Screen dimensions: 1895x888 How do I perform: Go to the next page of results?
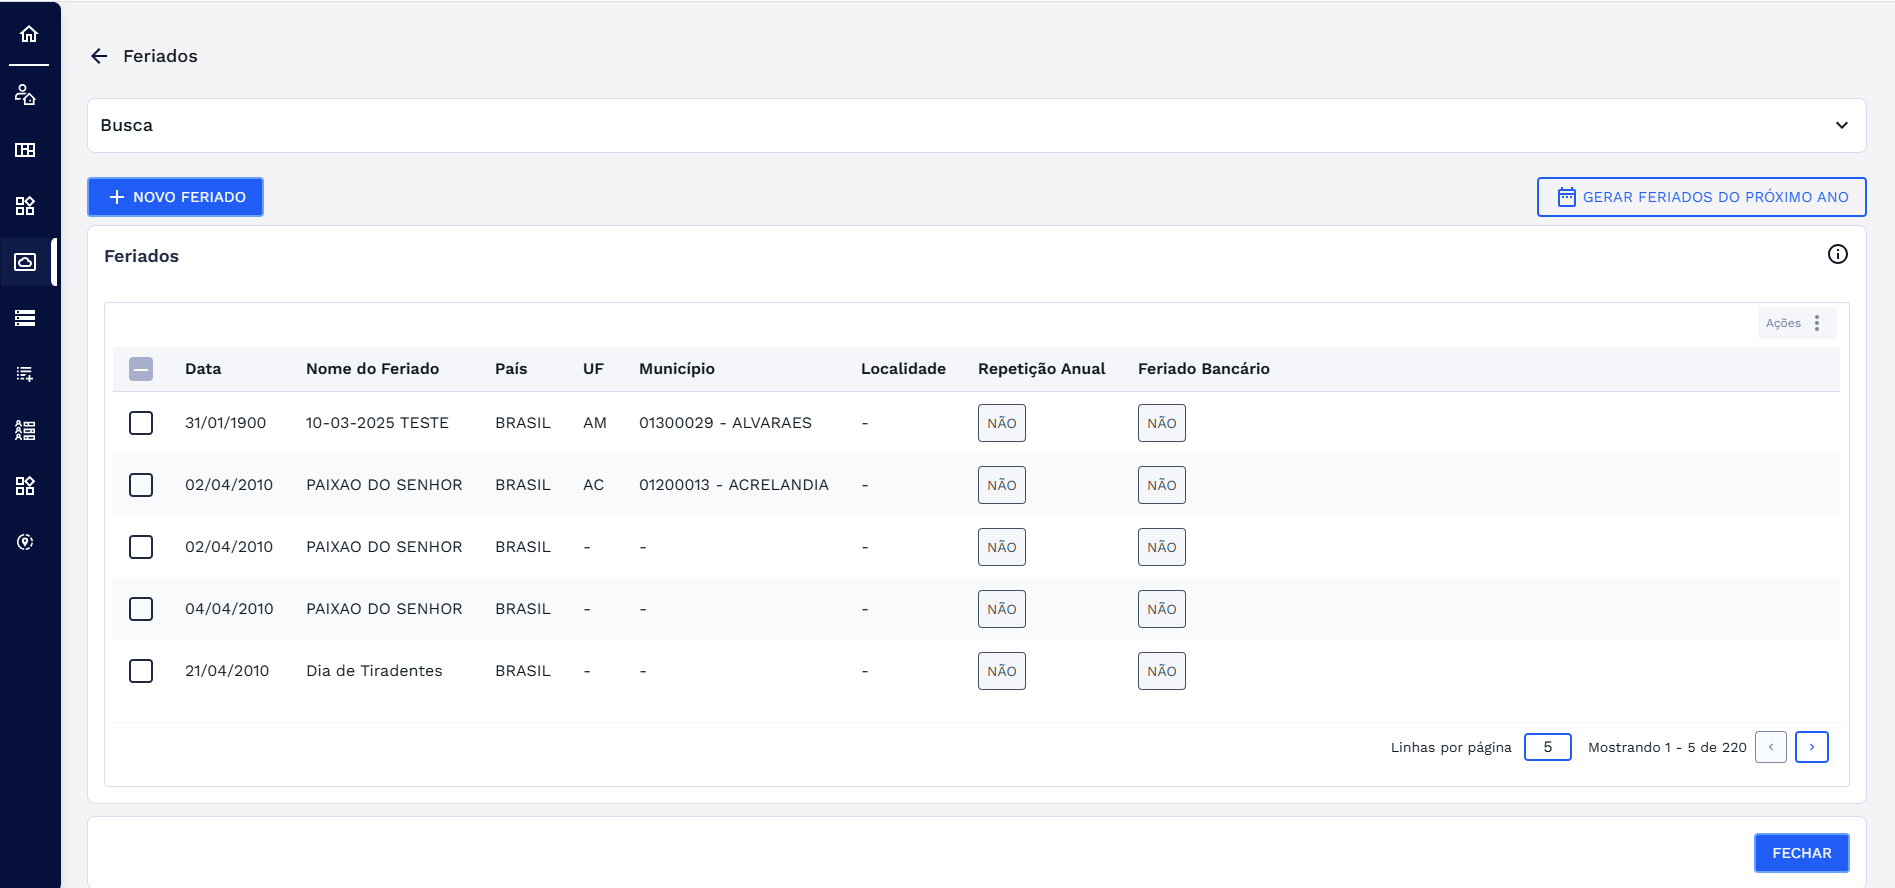coord(1811,747)
